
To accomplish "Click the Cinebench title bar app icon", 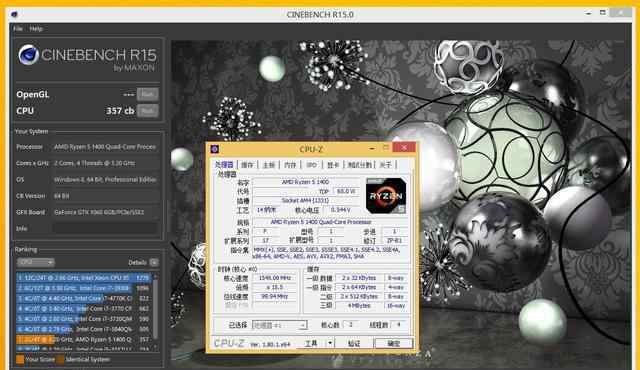I will click(x=14, y=14).
